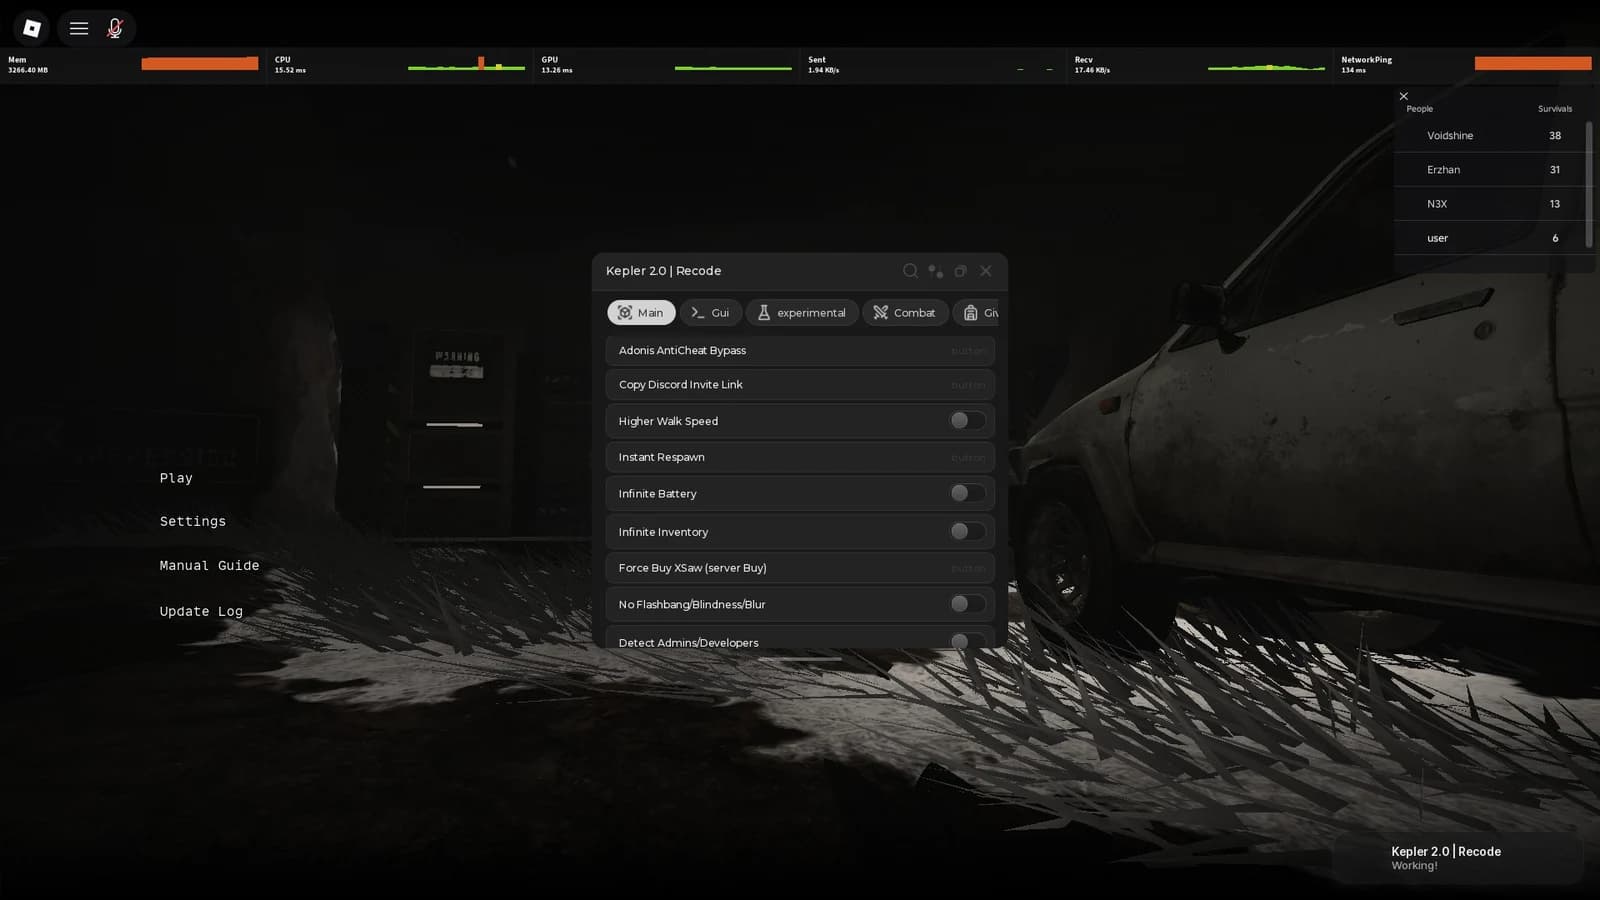Toggle Detect Admins/Developers
1600x900 pixels.
[x=967, y=641]
